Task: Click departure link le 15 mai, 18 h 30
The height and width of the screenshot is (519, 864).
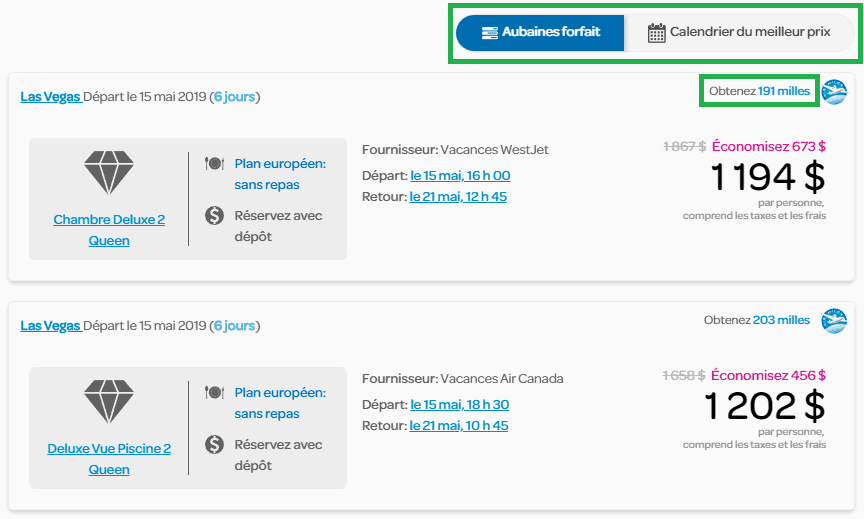Action: [x=460, y=405]
